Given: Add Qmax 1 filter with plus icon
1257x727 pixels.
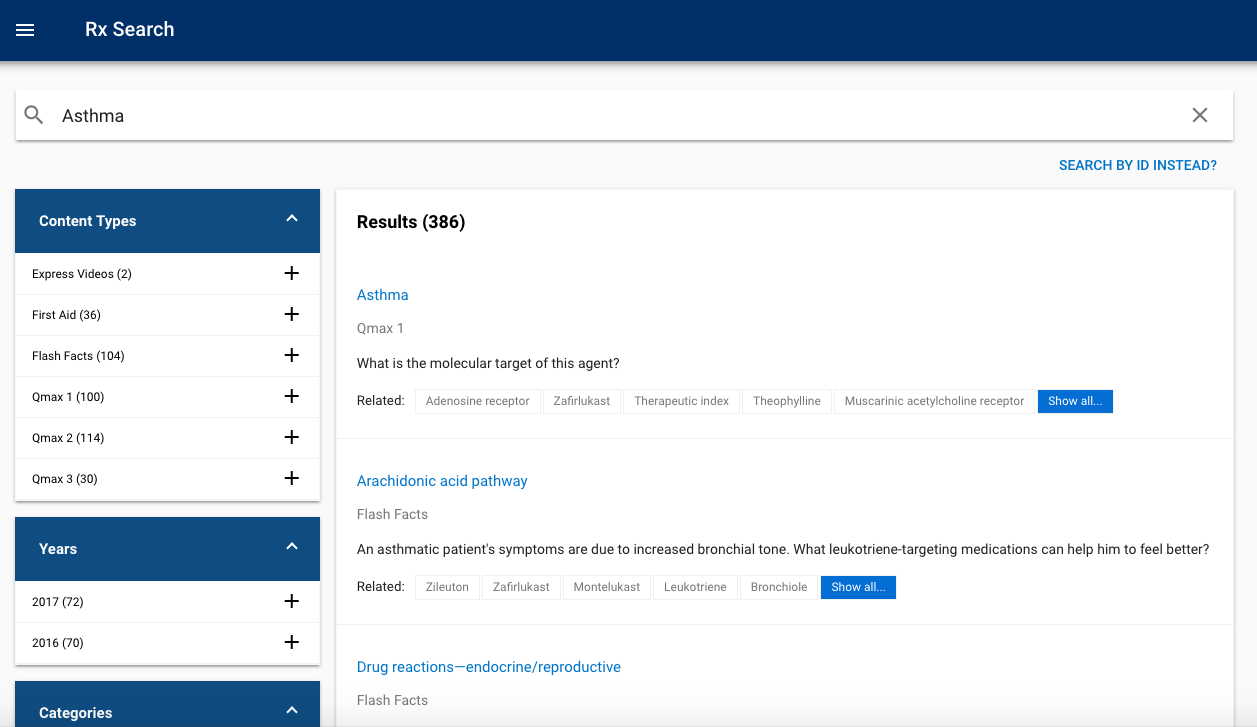Looking at the screenshot, I should 292,396.
